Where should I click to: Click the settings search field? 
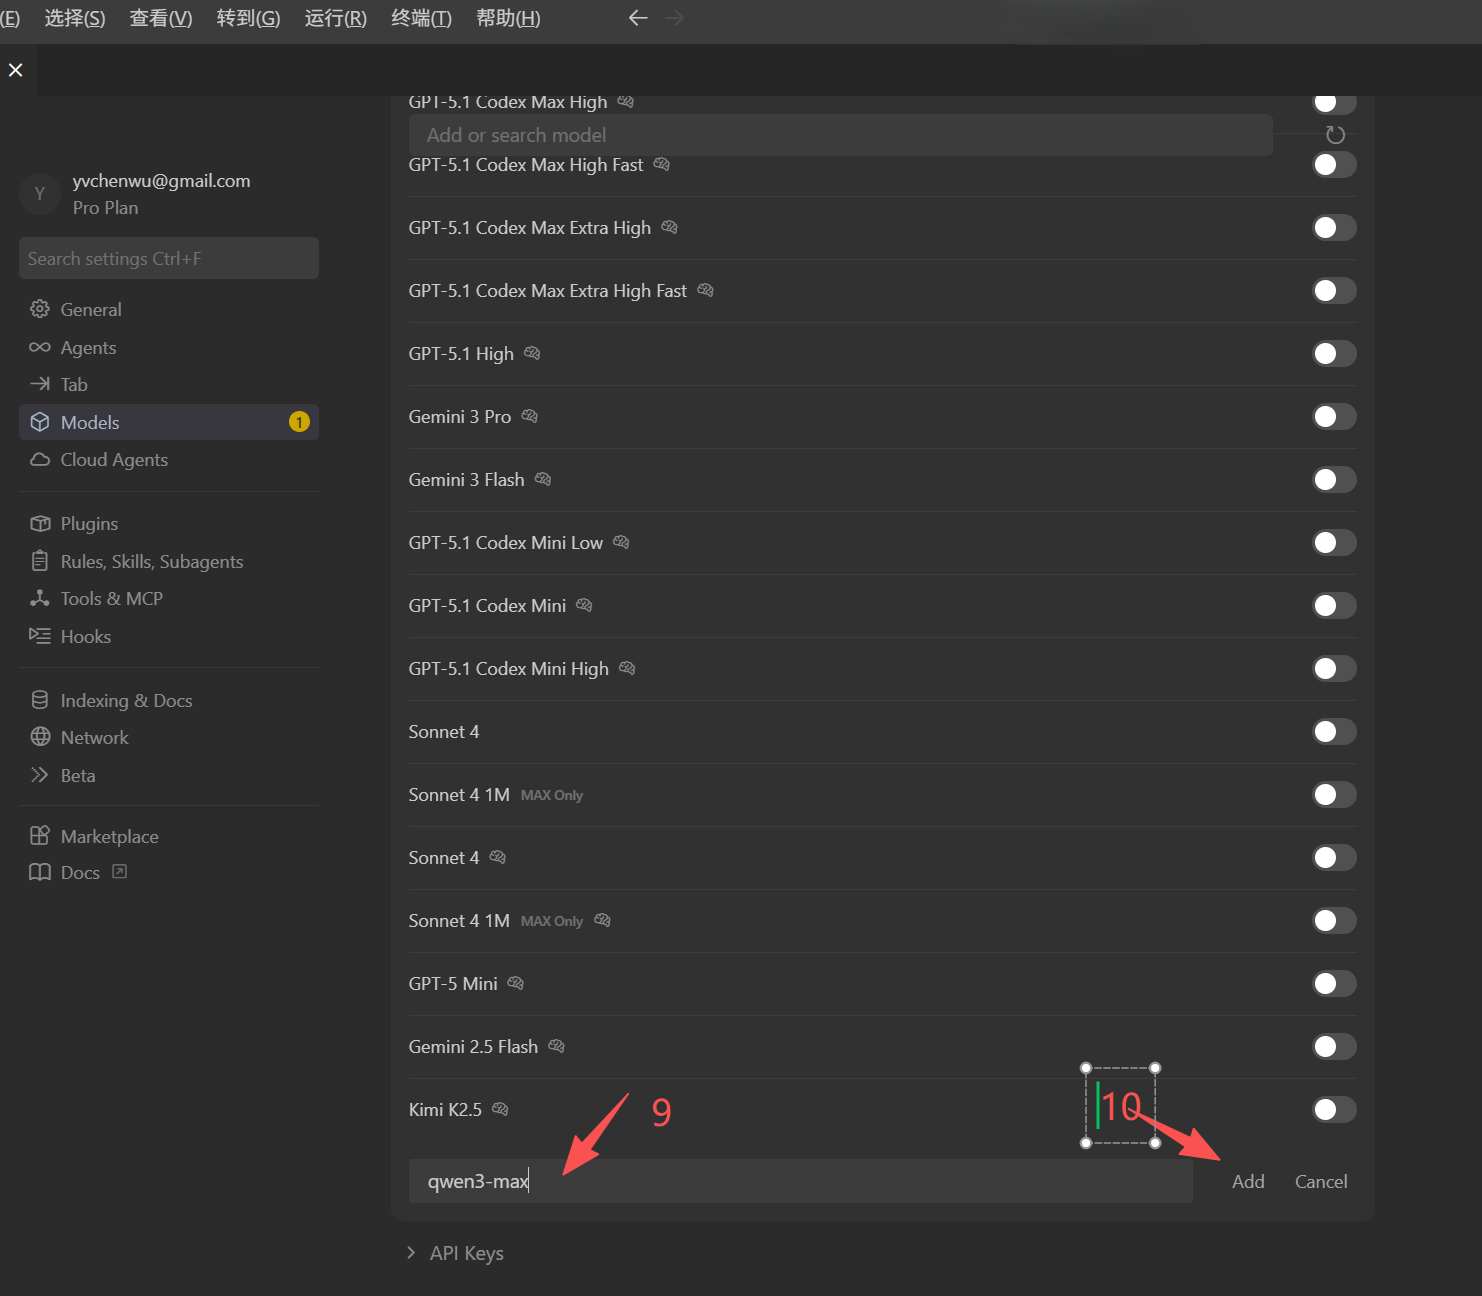(168, 258)
